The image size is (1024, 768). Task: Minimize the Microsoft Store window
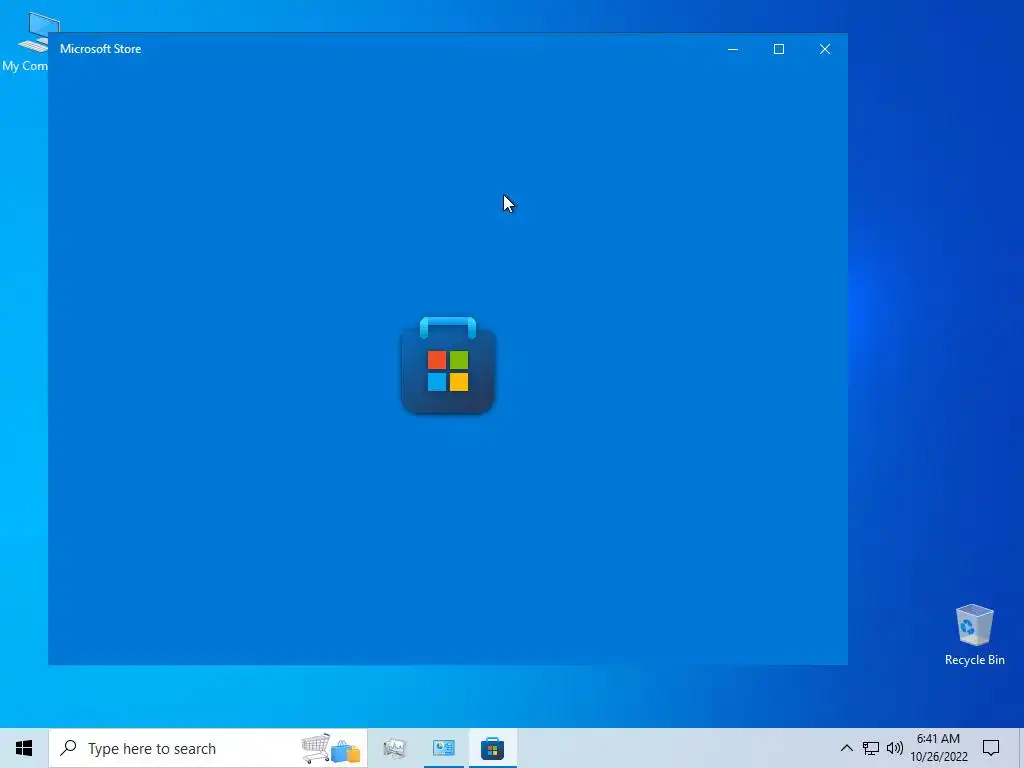point(733,49)
